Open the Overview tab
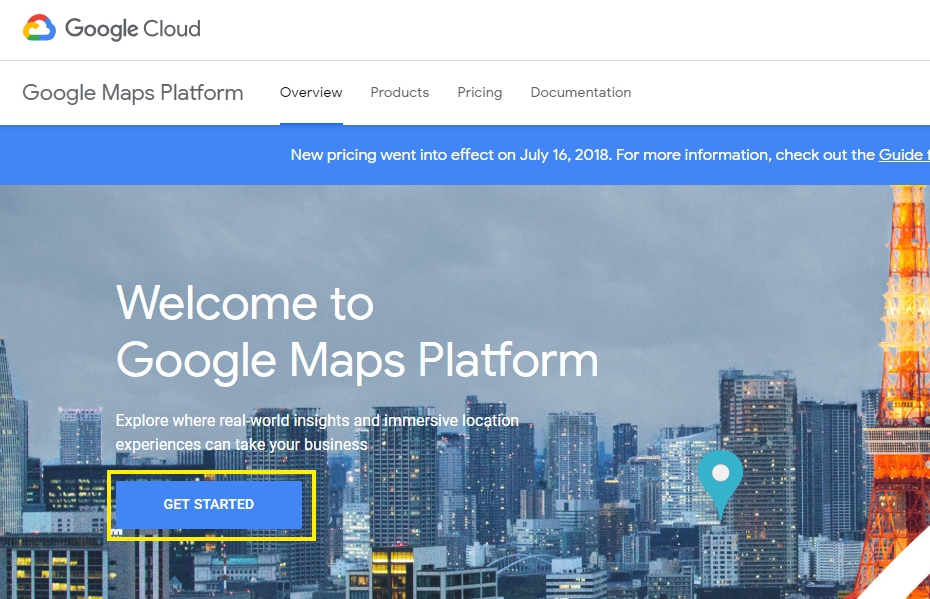 point(311,93)
